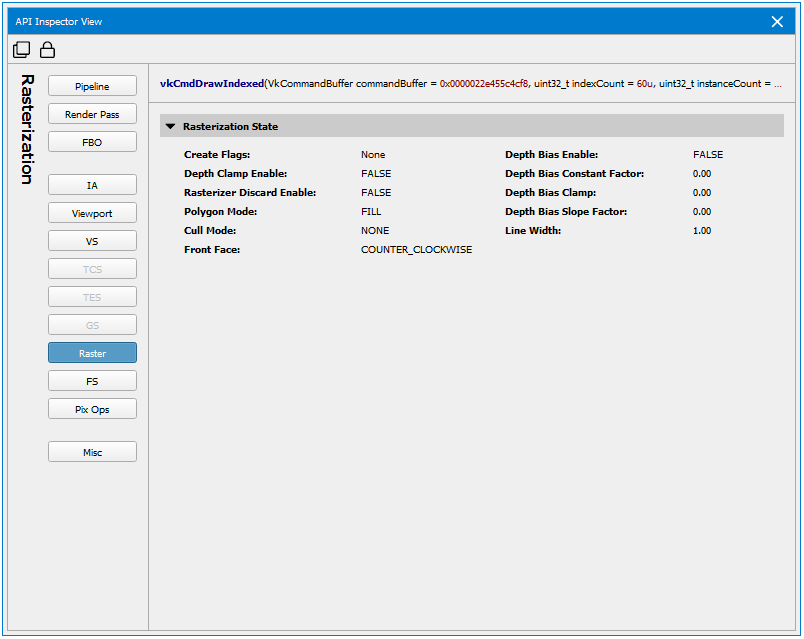
Task: Select the COUNTER_CLOCKWISE front face value
Action: tap(416, 250)
